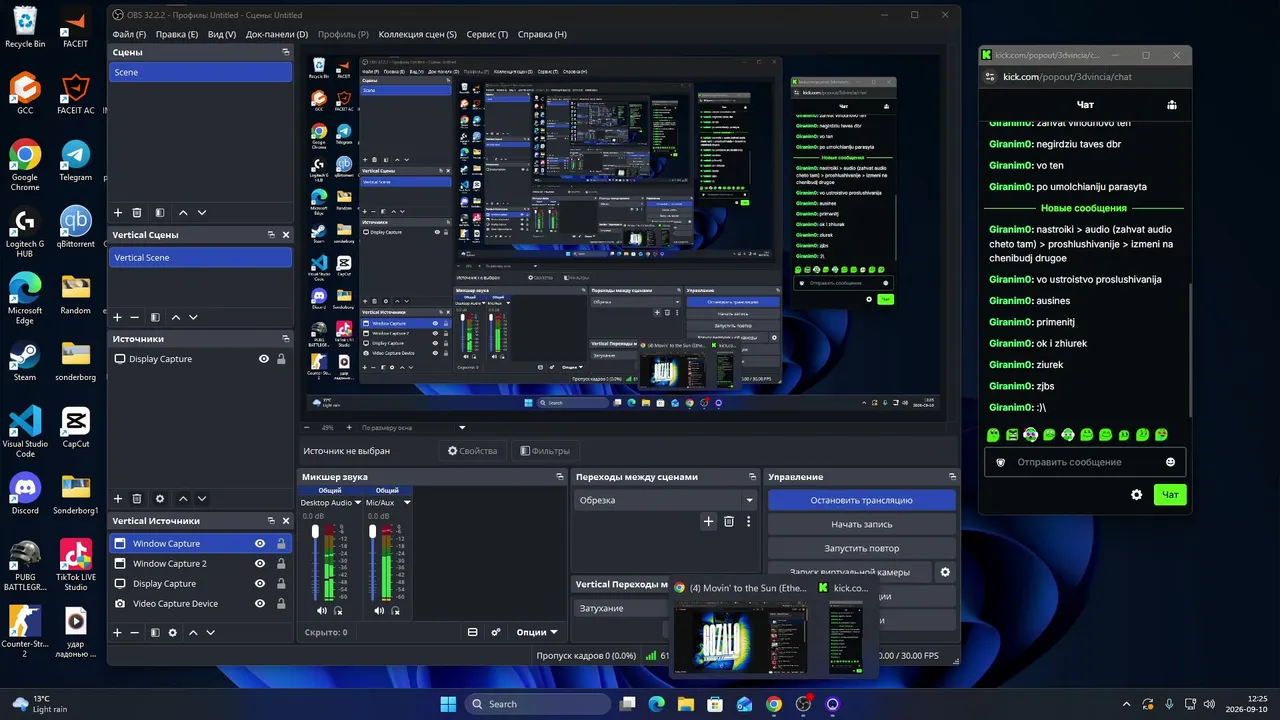Open advanced audio properties gears icon

(x=496, y=632)
